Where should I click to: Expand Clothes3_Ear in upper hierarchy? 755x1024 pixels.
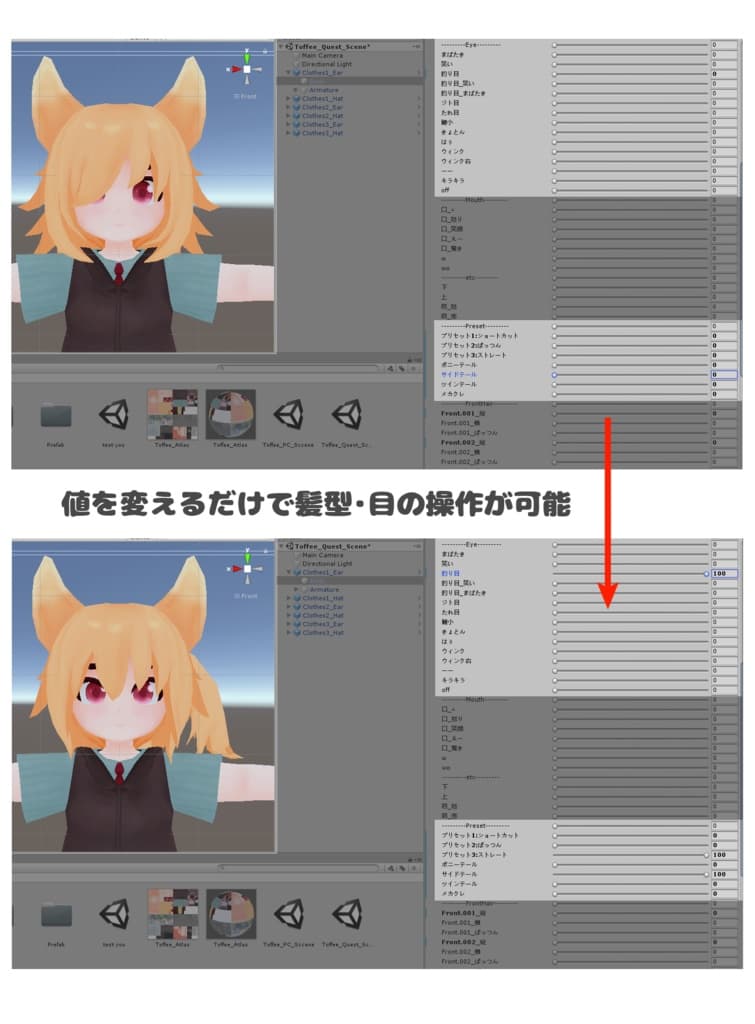(288, 124)
